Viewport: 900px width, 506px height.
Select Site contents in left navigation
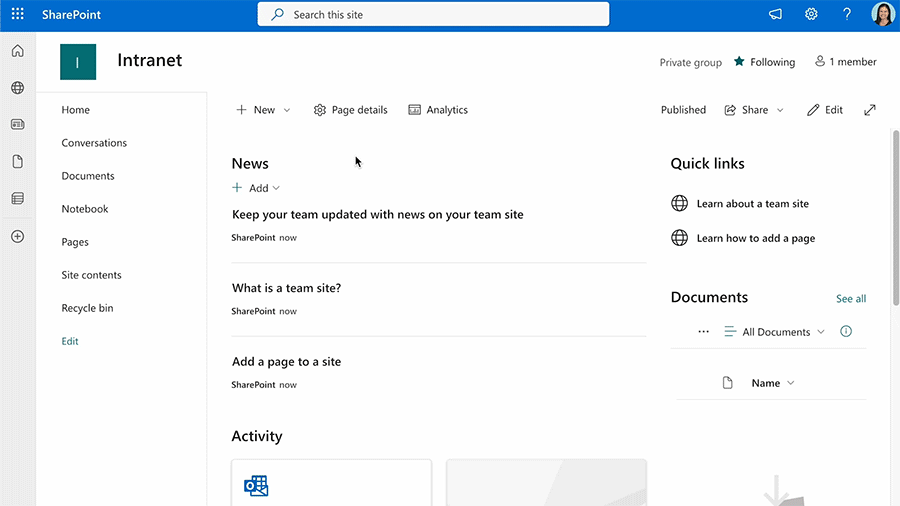(x=91, y=275)
